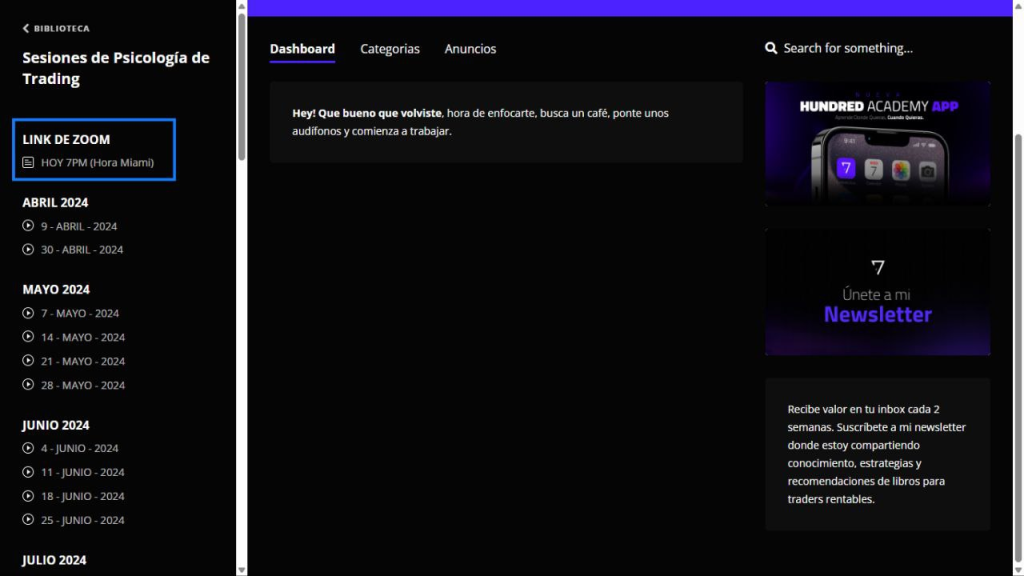1024x576 pixels.
Task: Click play icon for 4 - JUNIO - 2024
Action: [29, 448]
